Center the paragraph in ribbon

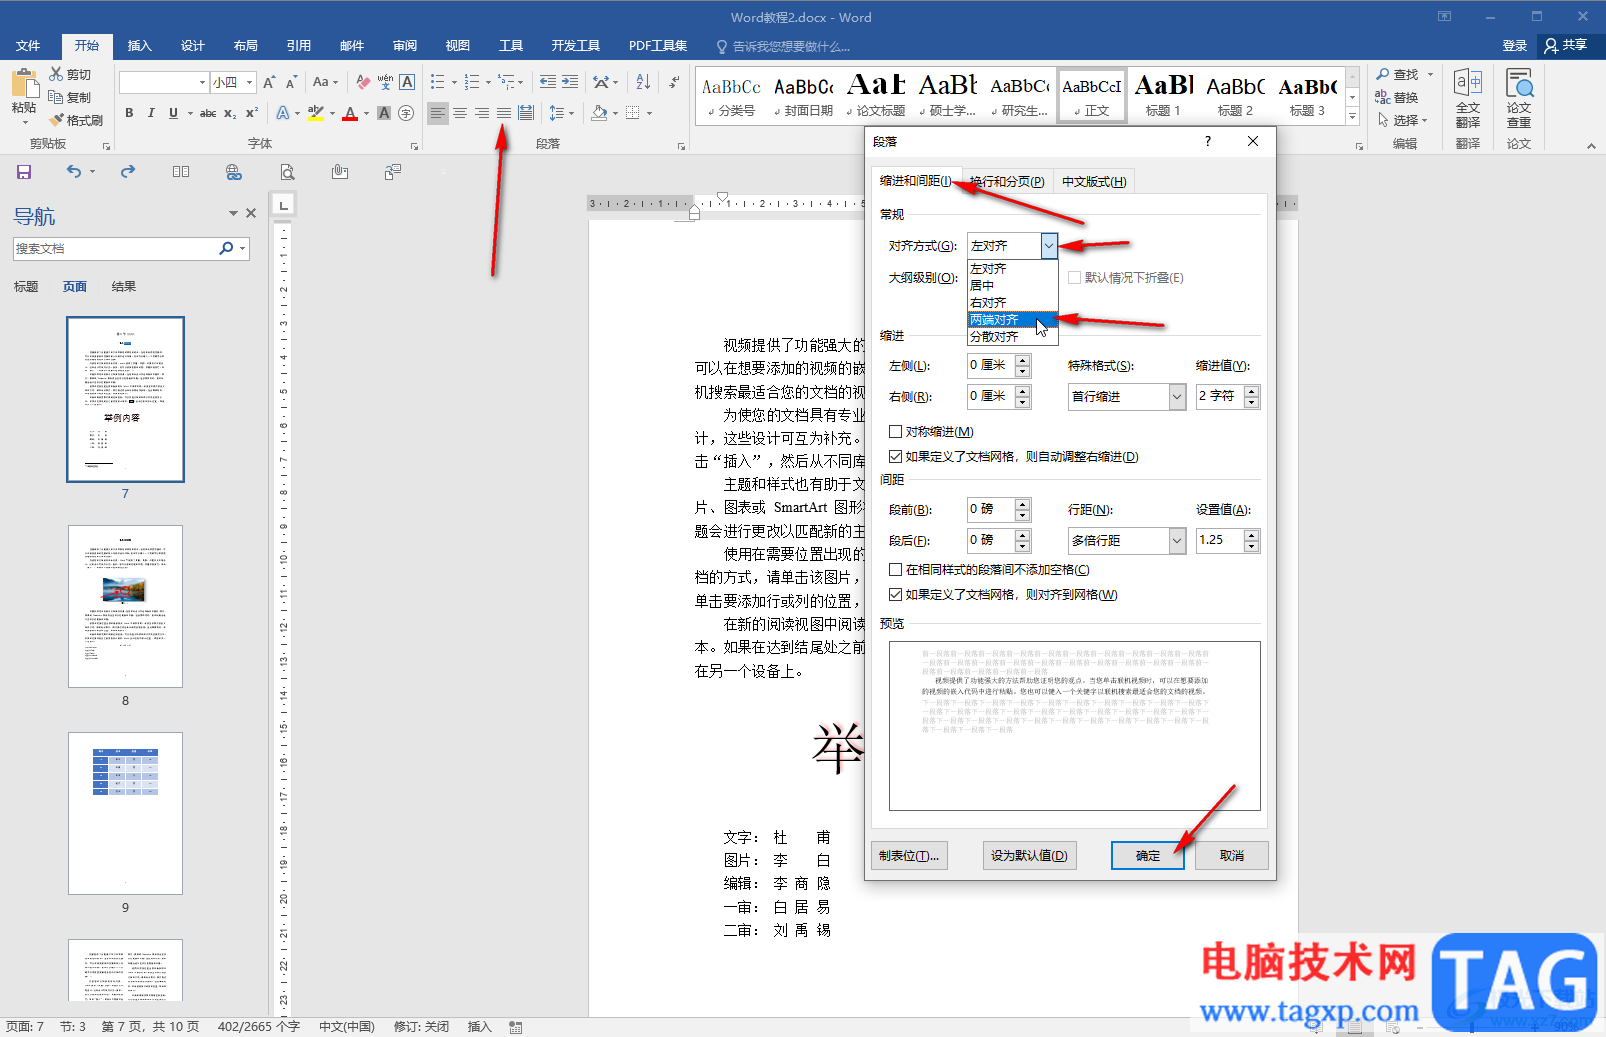coord(460,113)
